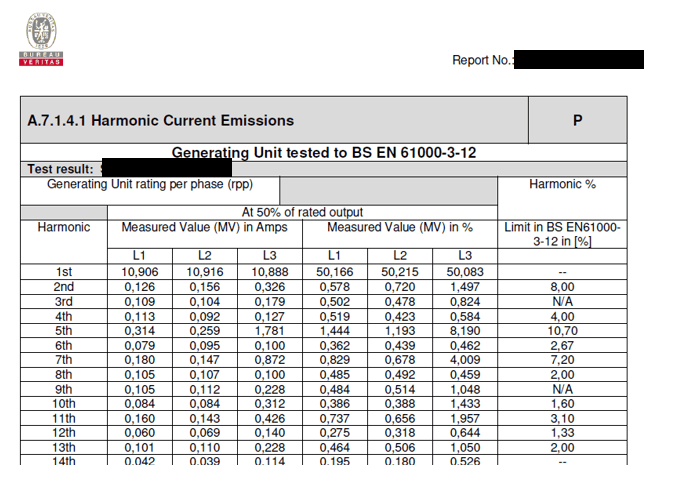Image resolution: width=690 pixels, height=496 pixels.
Task: Click the redacted Report No. field
Action: point(578,60)
